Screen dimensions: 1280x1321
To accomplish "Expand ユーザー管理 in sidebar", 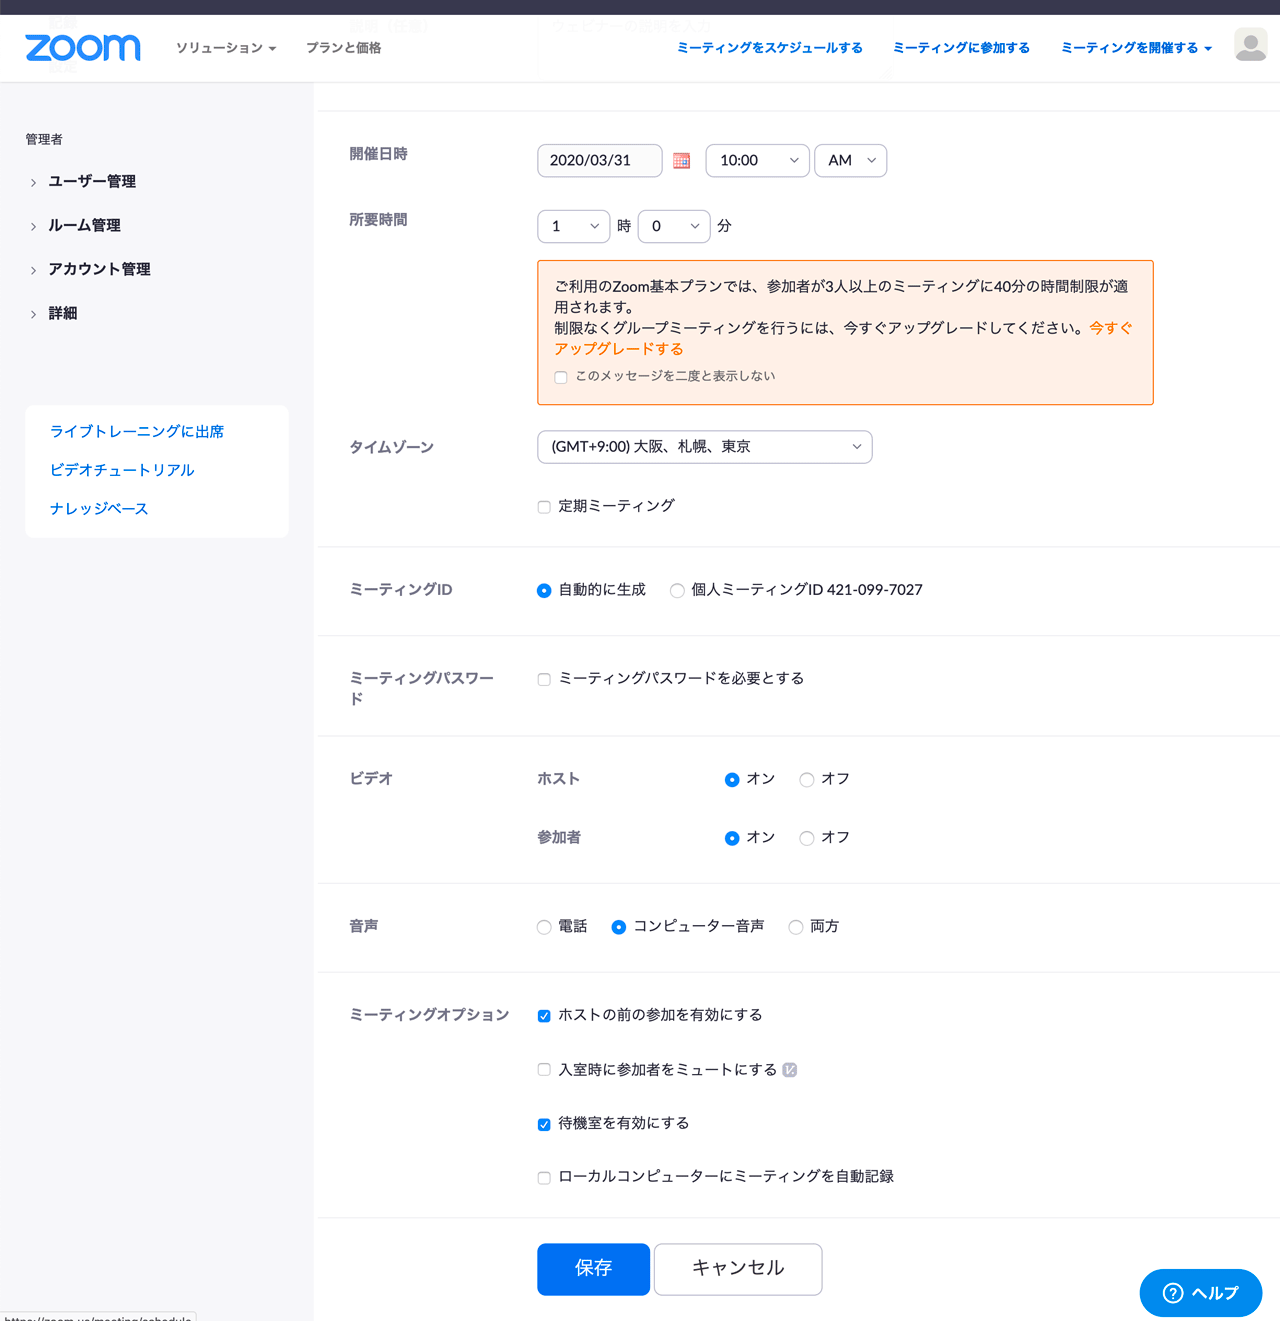I will pyautogui.click(x=92, y=182).
